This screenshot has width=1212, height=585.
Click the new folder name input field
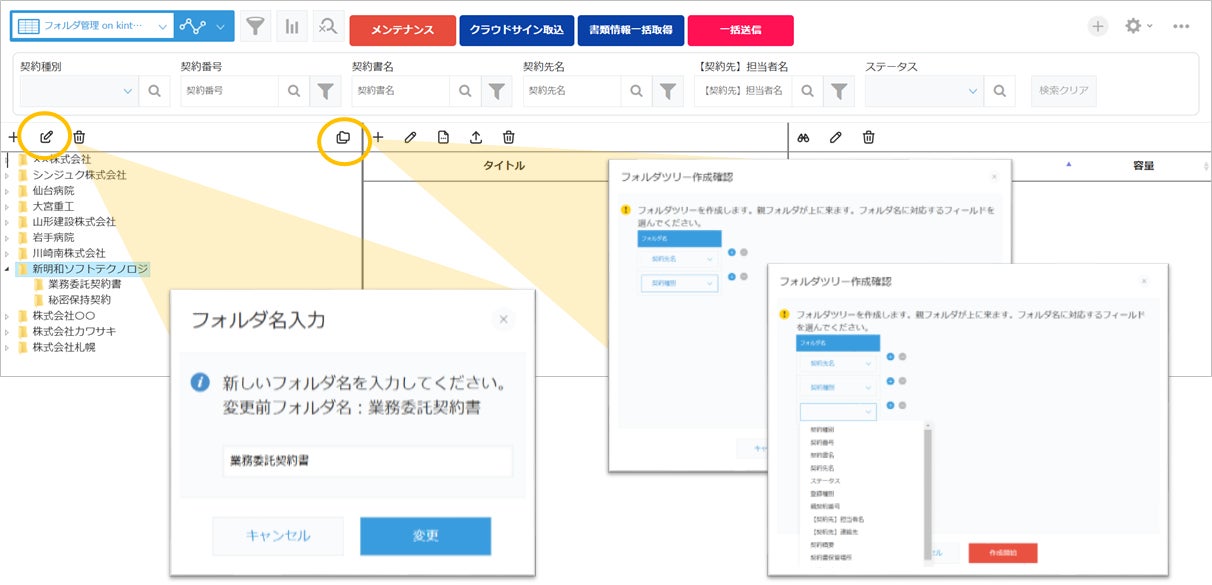[x=367, y=461]
